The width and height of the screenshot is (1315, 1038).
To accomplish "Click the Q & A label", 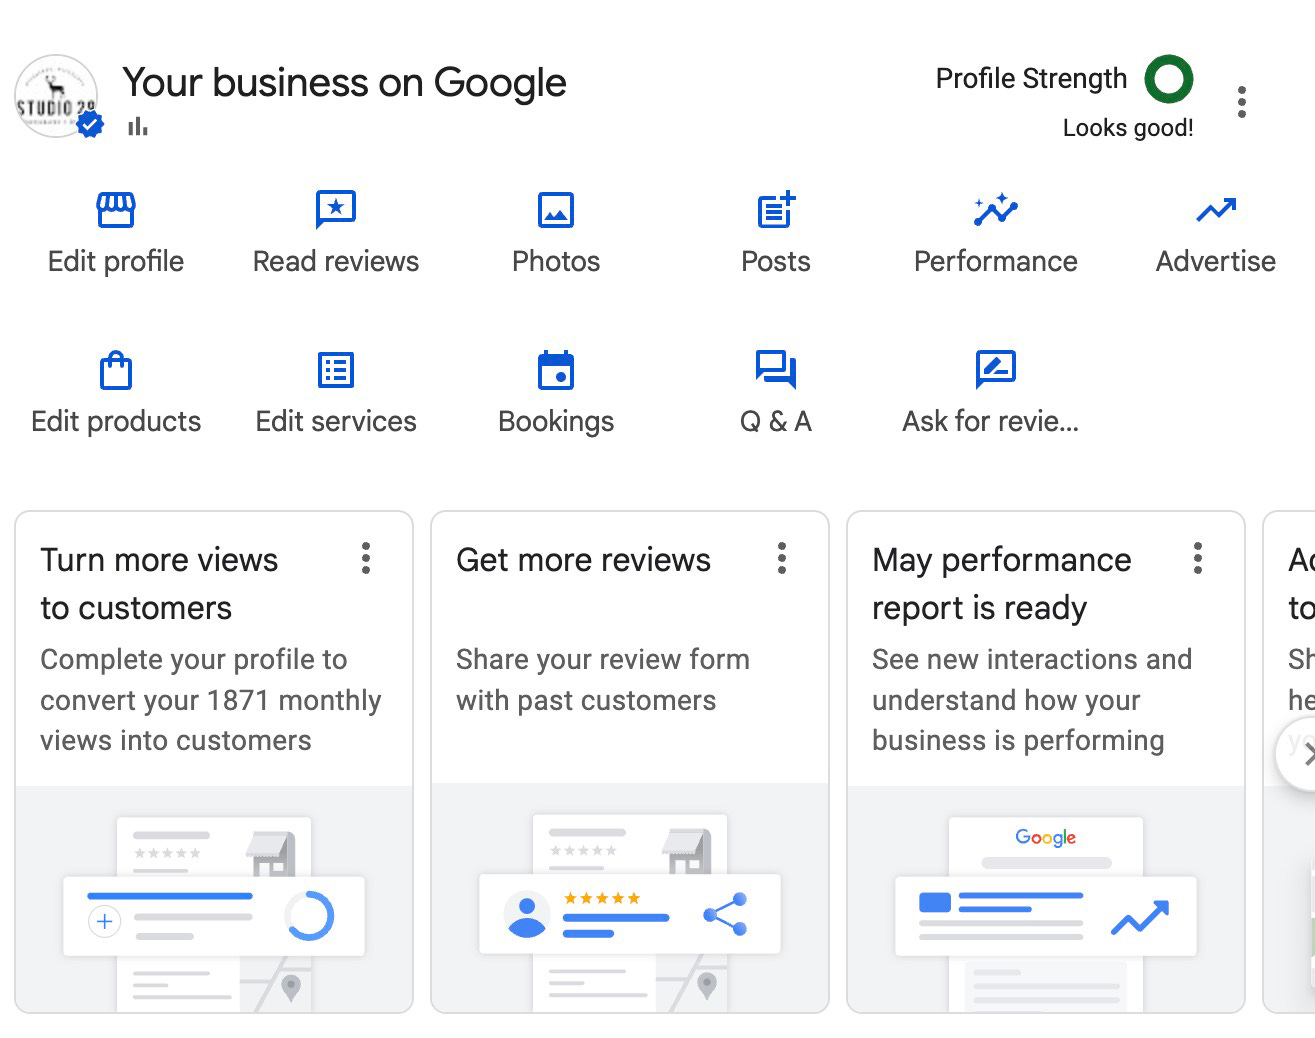I will click(x=776, y=421).
